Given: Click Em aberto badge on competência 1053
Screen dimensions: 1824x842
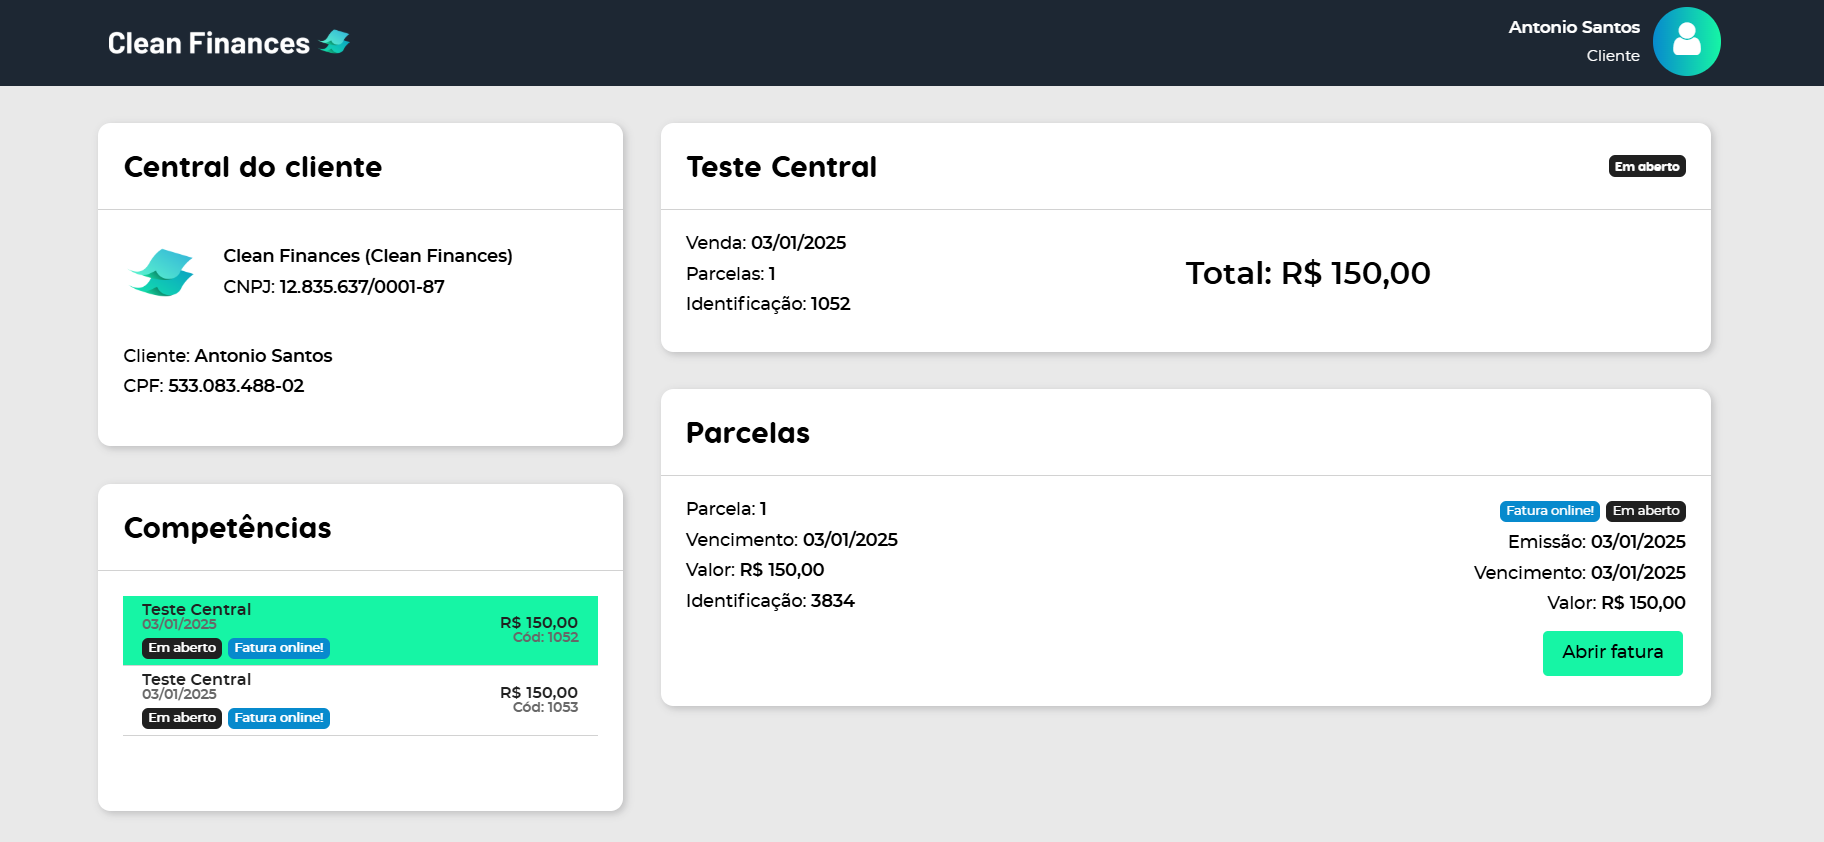Looking at the screenshot, I should coord(182,718).
